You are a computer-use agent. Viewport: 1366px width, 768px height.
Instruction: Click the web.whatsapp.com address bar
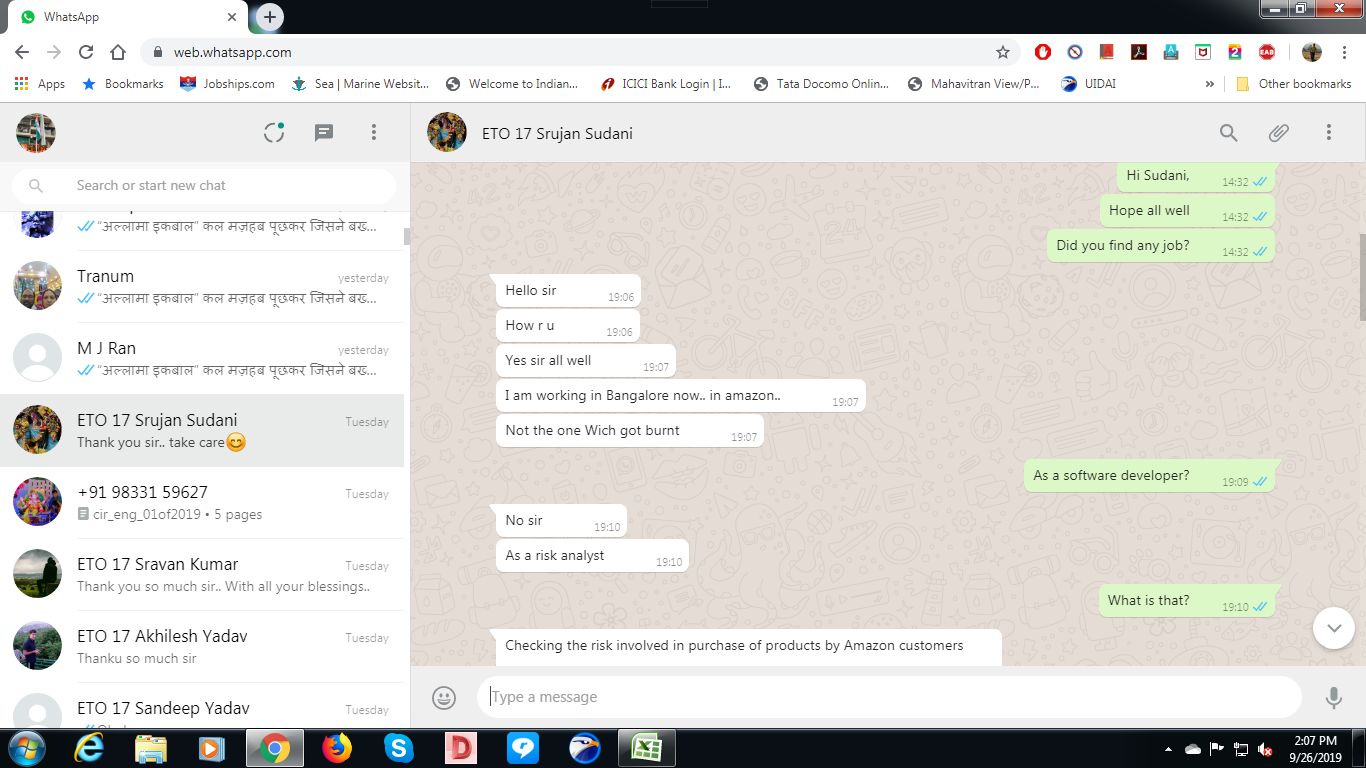pos(580,52)
